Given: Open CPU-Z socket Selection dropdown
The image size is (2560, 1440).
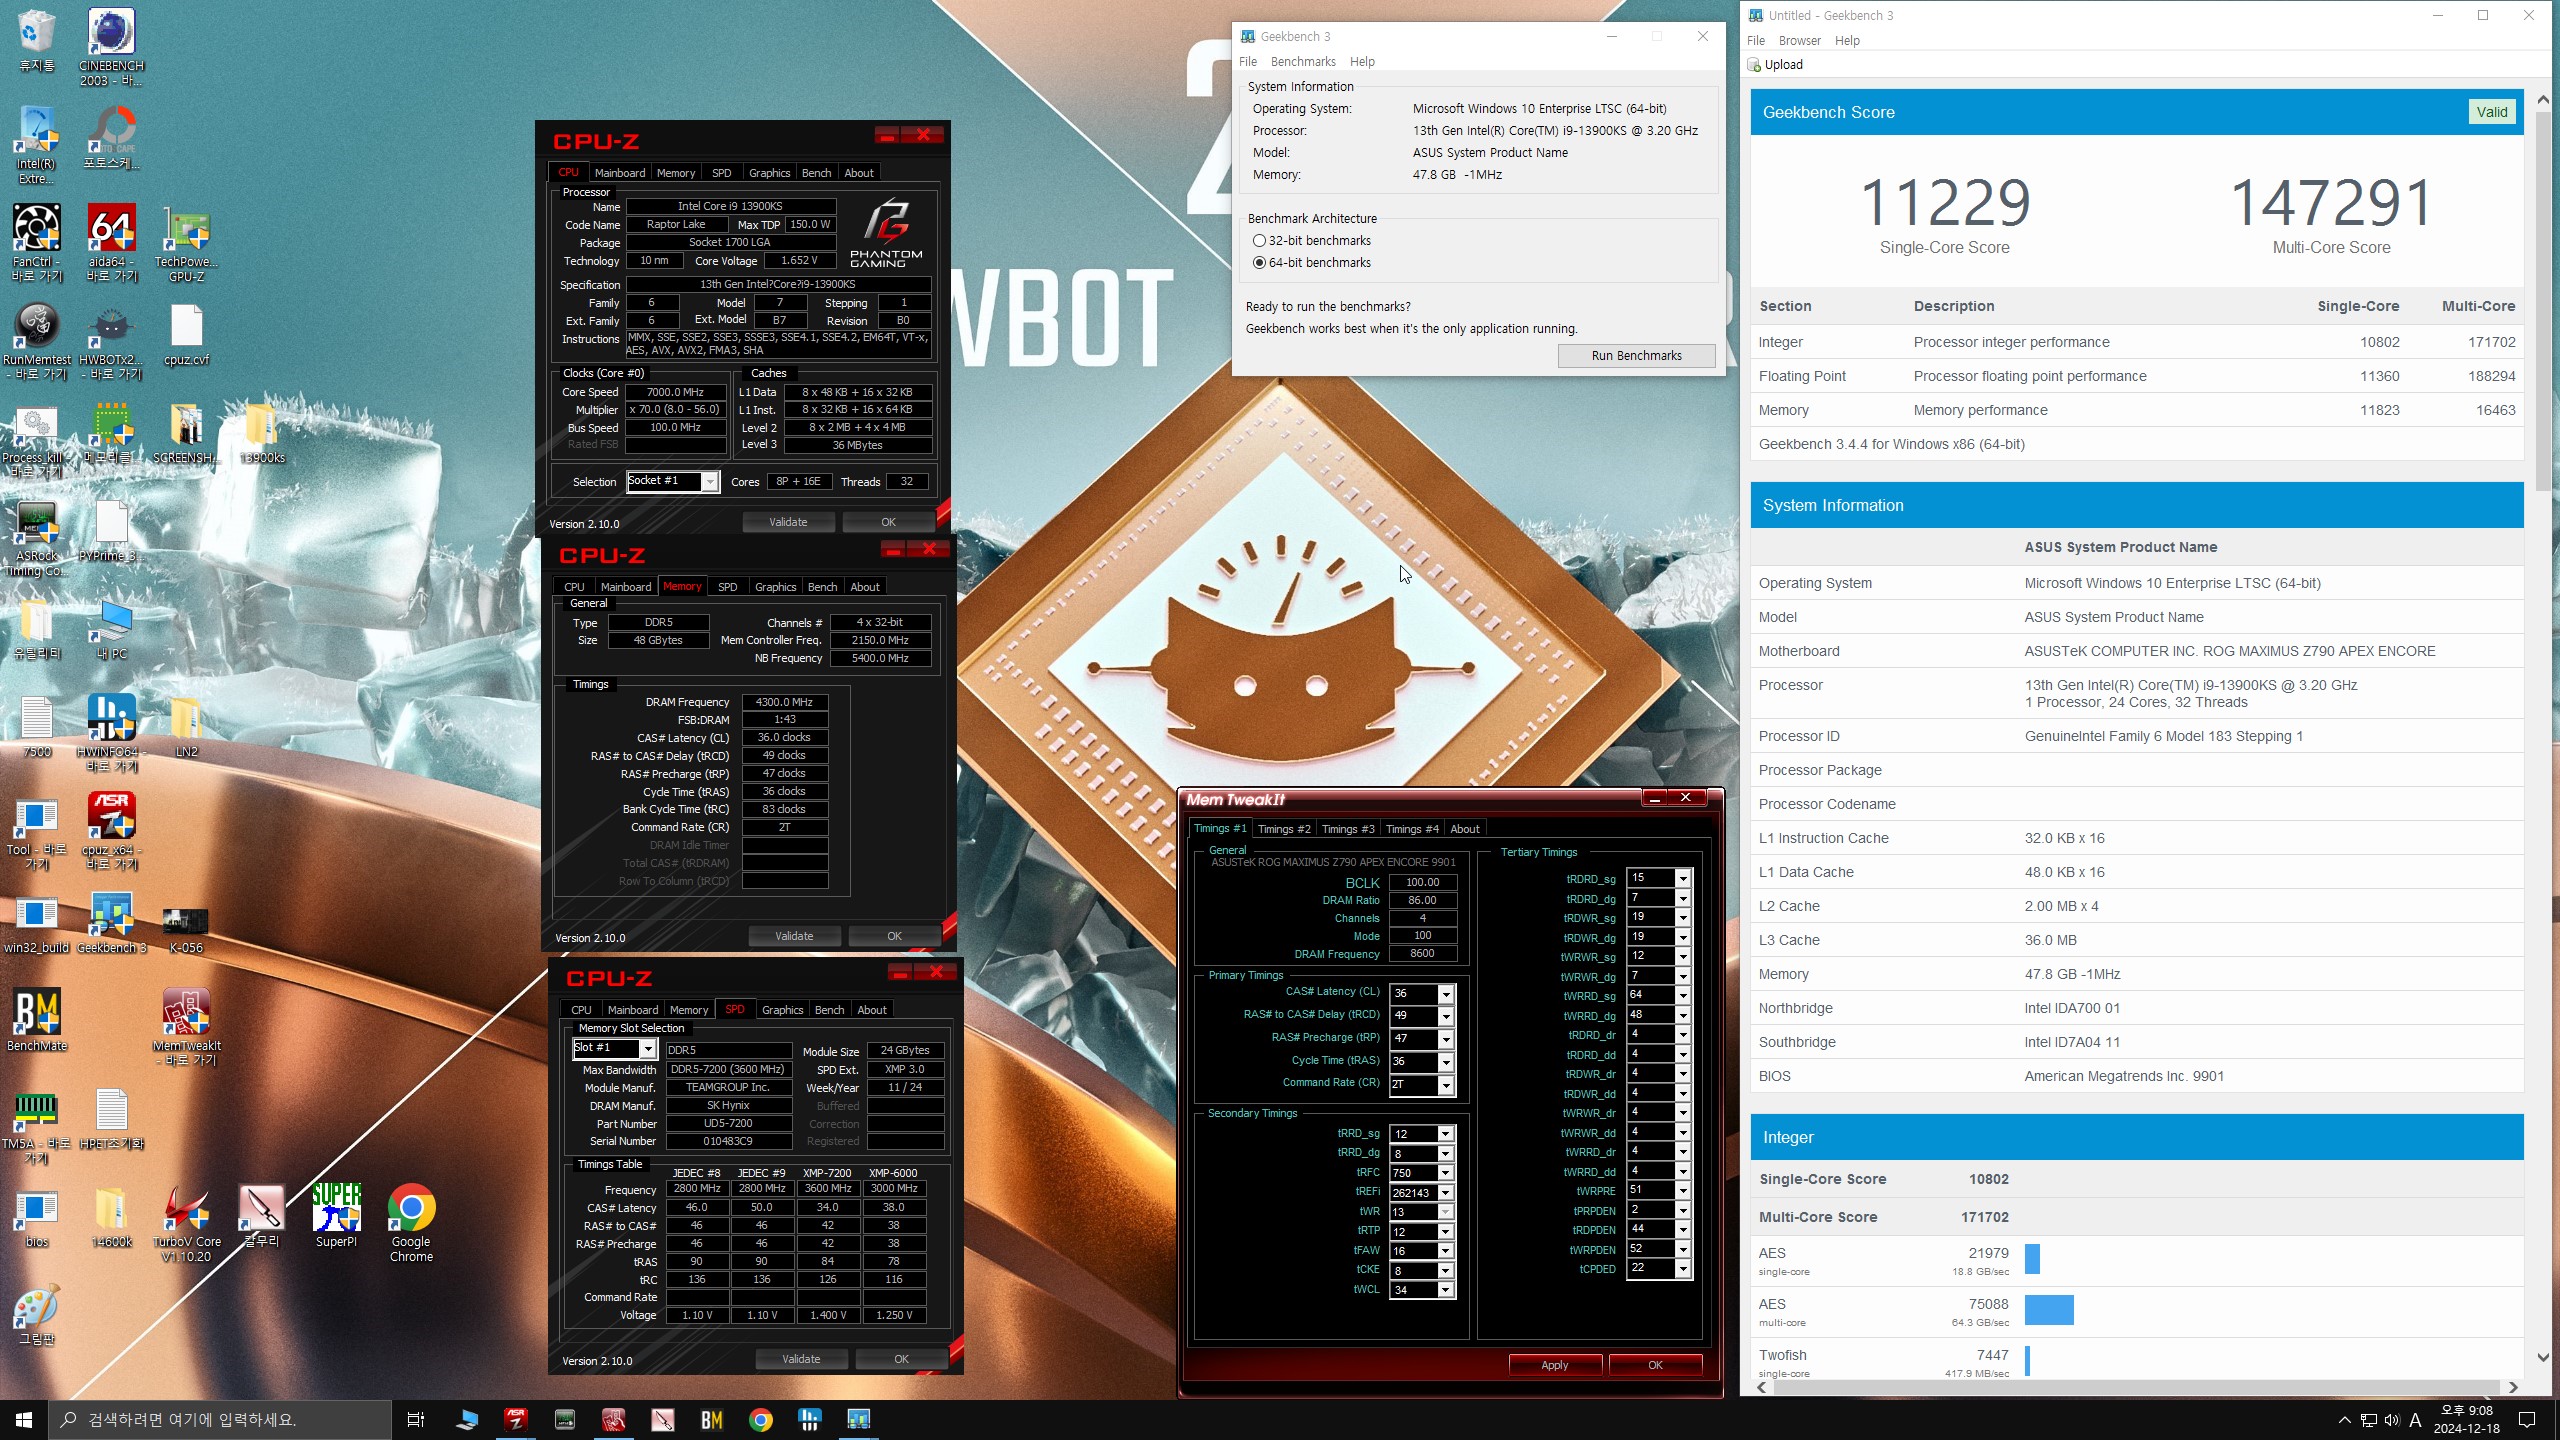Looking at the screenshot, I should [x=709, y=482].
